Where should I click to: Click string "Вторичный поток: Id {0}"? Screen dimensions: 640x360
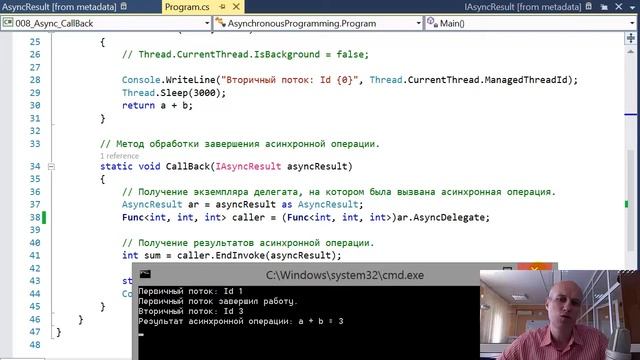290,80
